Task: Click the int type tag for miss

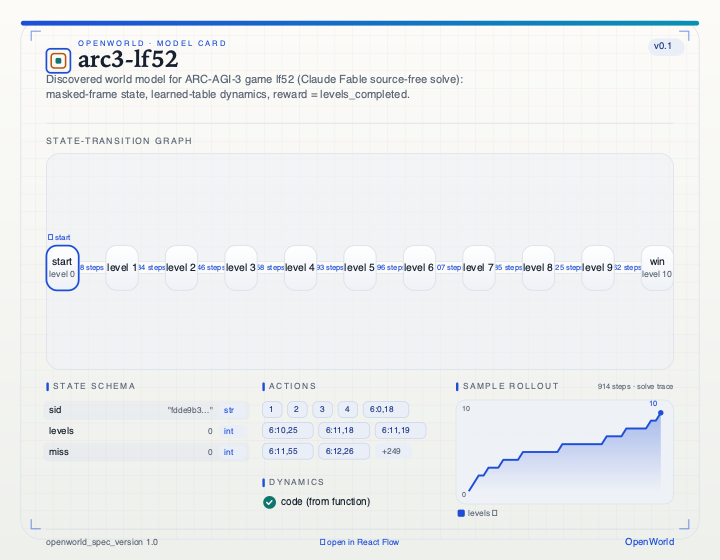Action: pos(229,452)
